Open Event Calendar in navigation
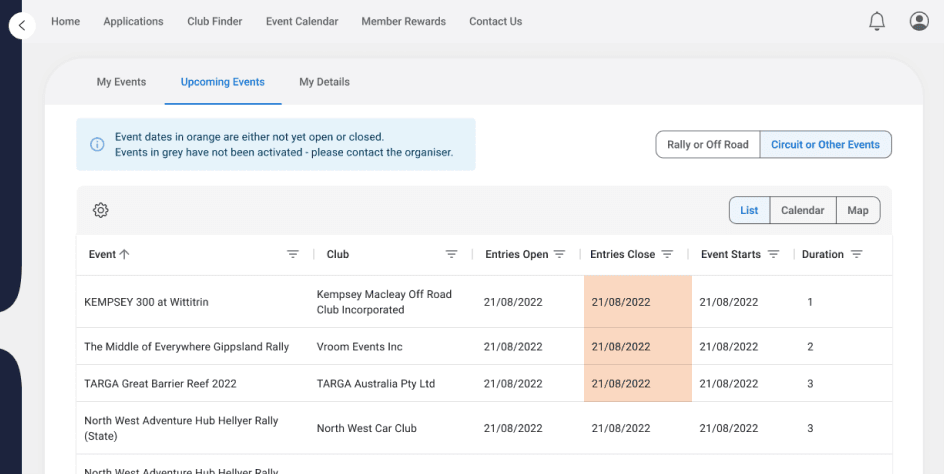Screen dimensions: 944x474 [302, 21]
